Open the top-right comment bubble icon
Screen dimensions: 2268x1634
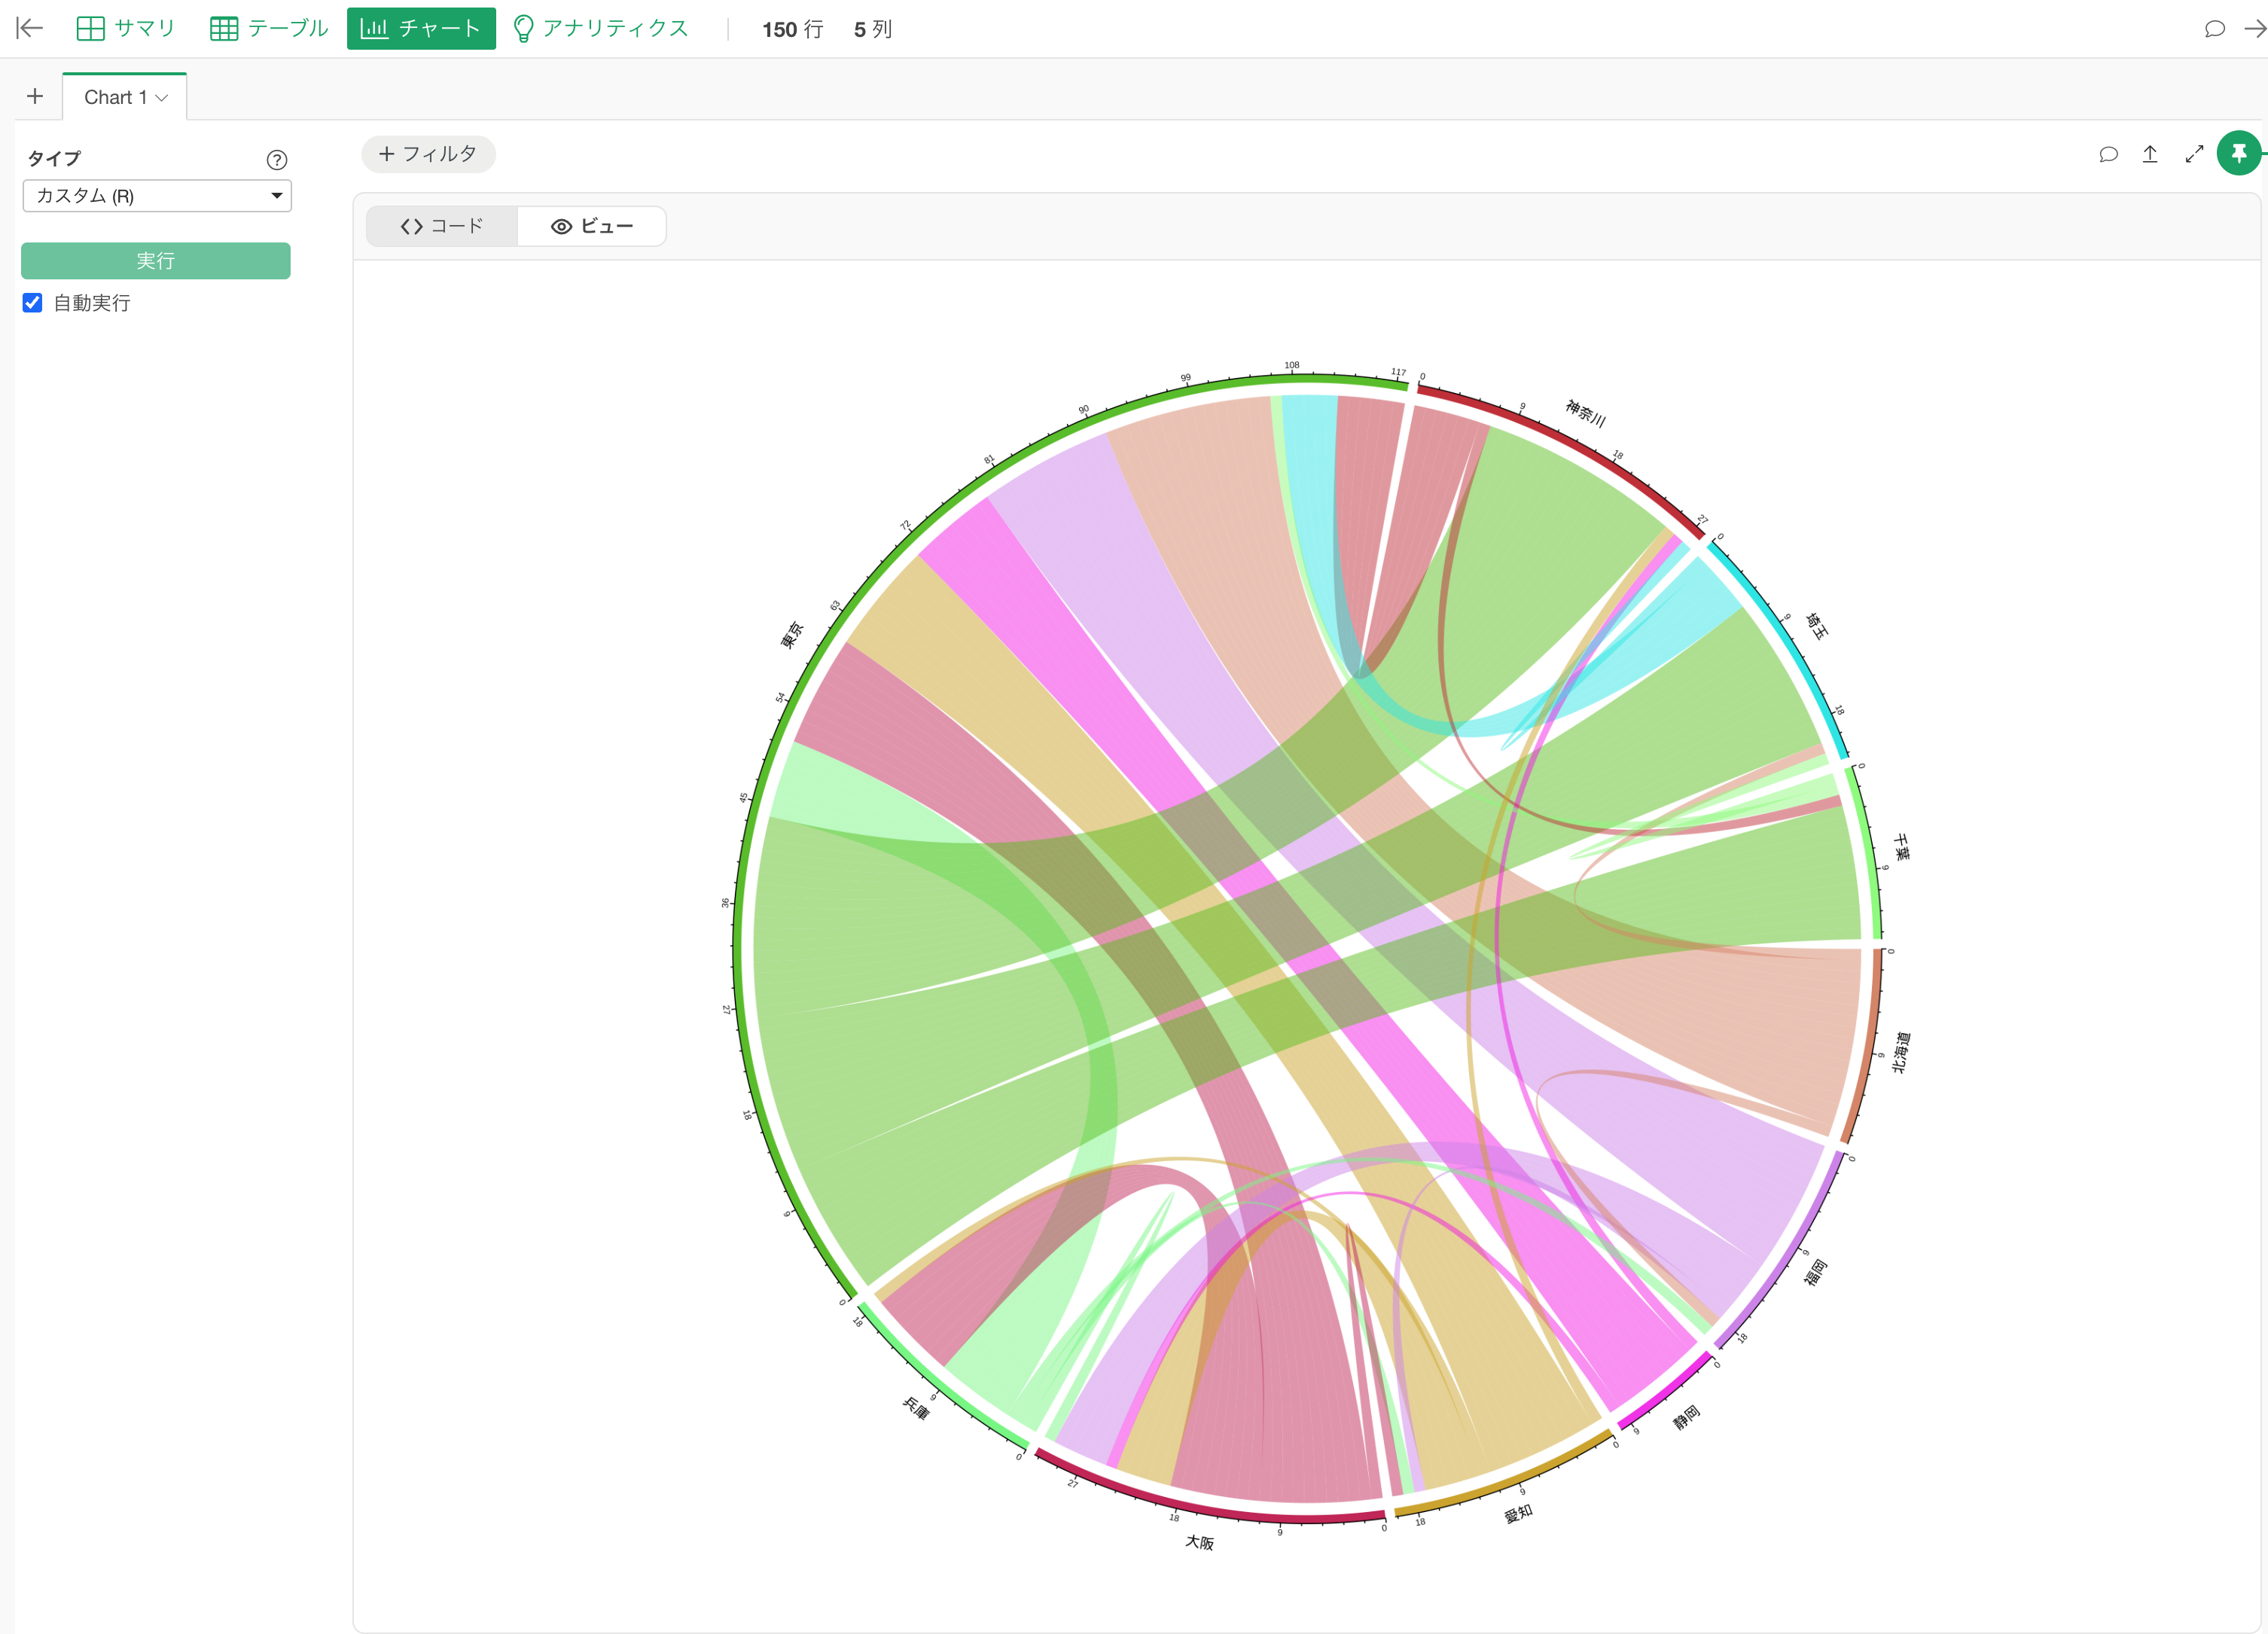(2214, 29)
